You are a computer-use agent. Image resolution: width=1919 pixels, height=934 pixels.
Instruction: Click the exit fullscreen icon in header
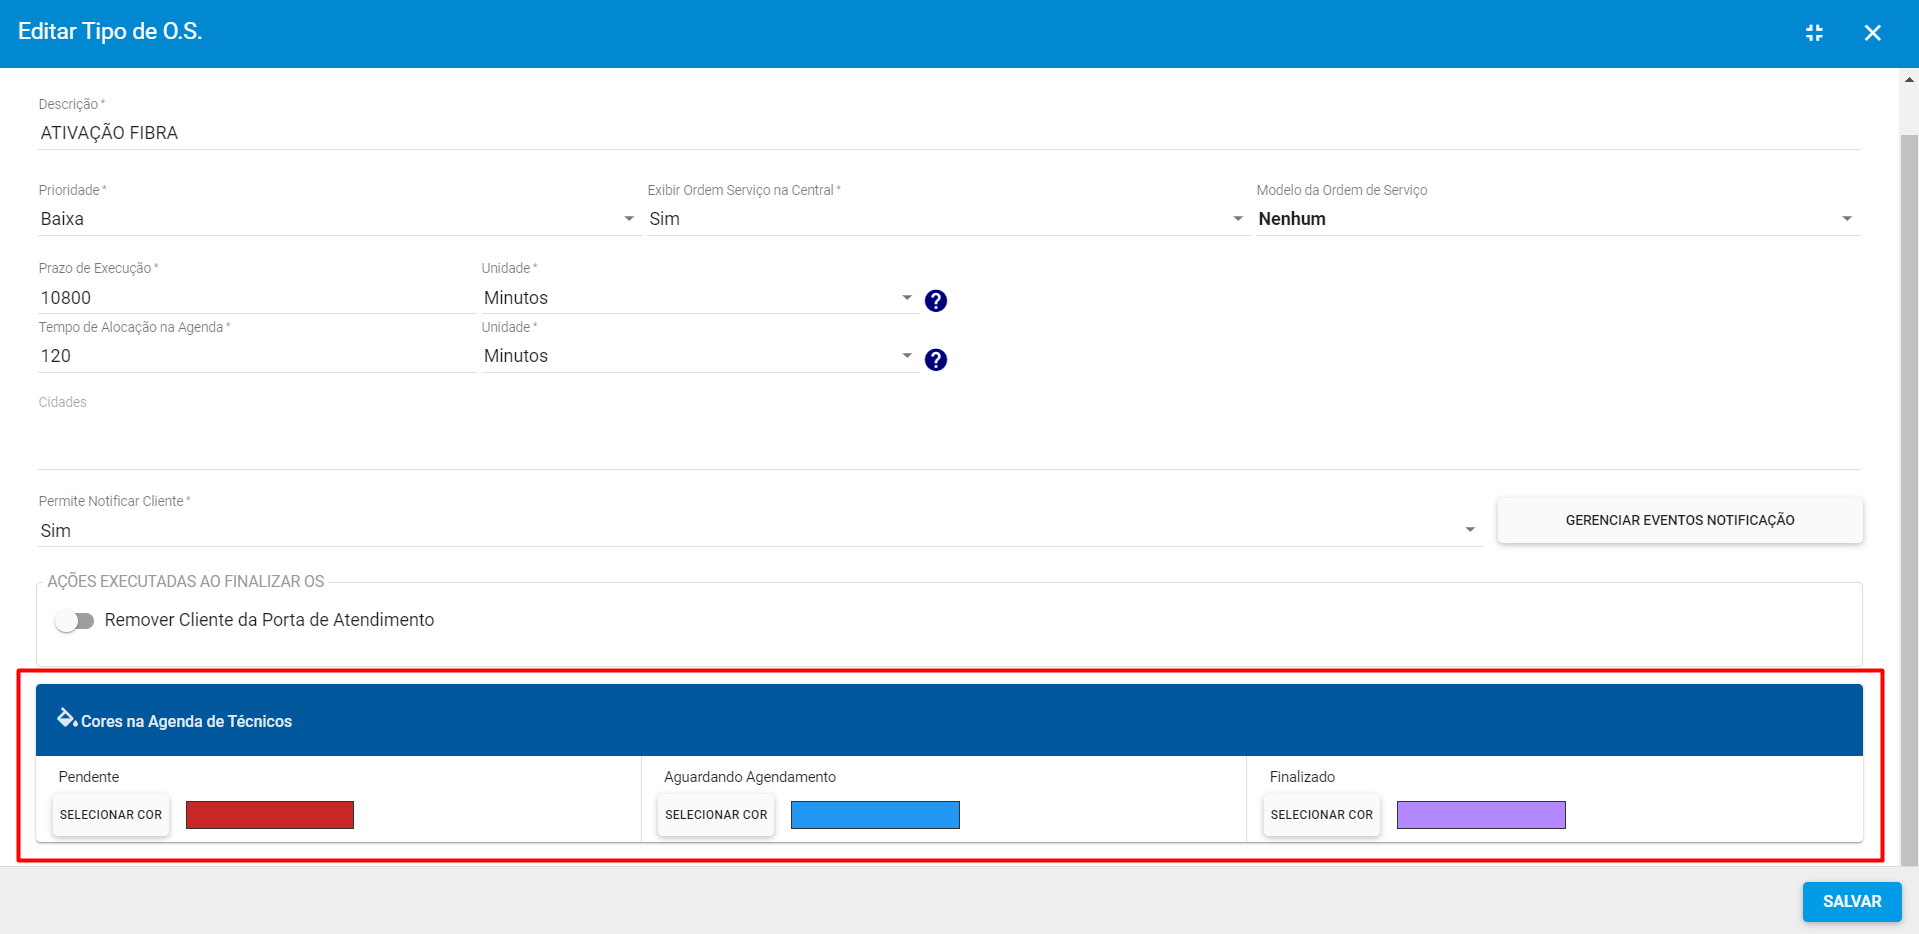pyautogui.click(x=1814, y=33)
